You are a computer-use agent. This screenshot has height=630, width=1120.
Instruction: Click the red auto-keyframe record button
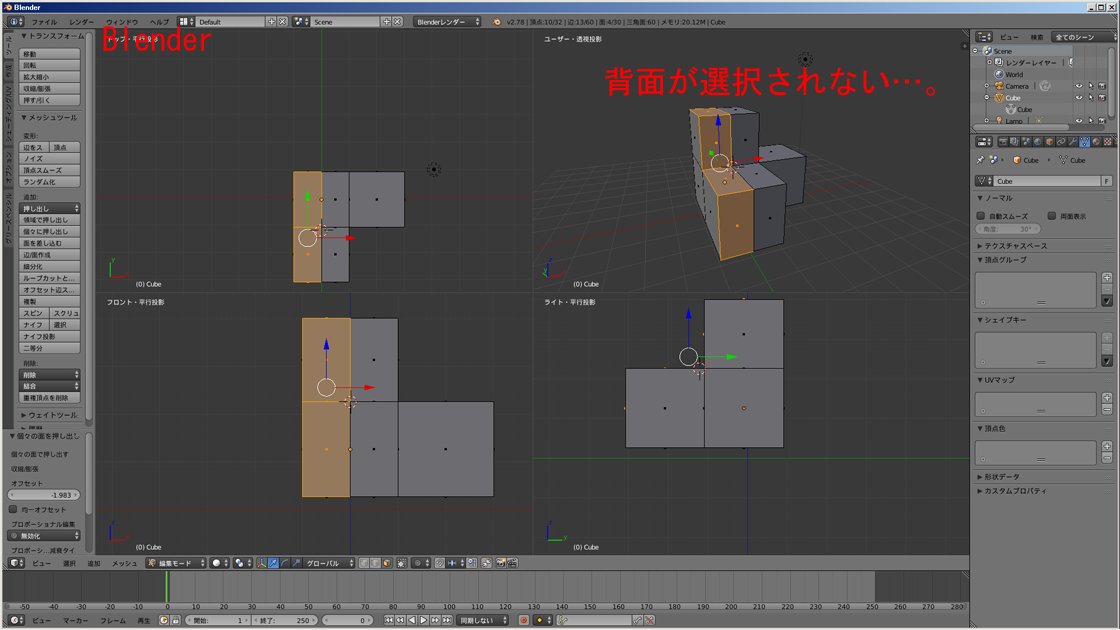point(524,620)
